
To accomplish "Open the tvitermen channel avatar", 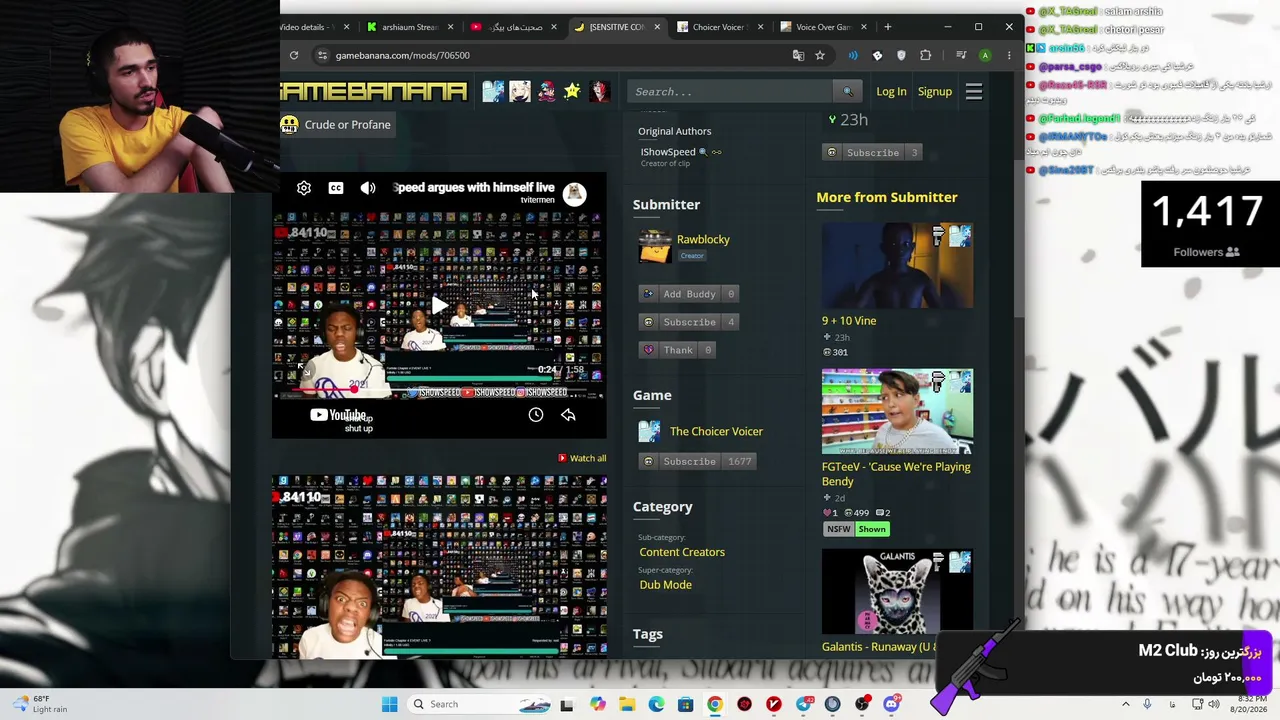I will coord(574,193).
